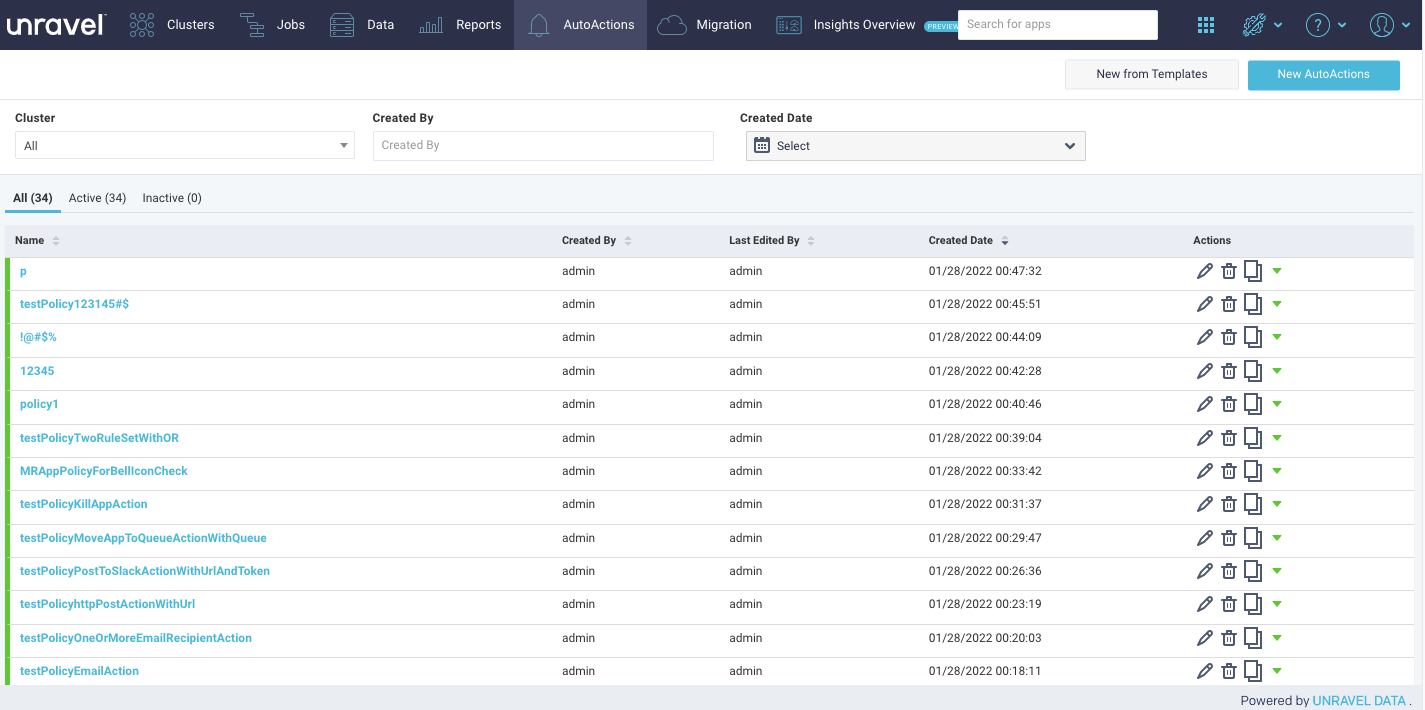This screenshot has height=710, width=1425.
Task: Delete the testPolicy123145#$ policy
Action: [1229, 304]
